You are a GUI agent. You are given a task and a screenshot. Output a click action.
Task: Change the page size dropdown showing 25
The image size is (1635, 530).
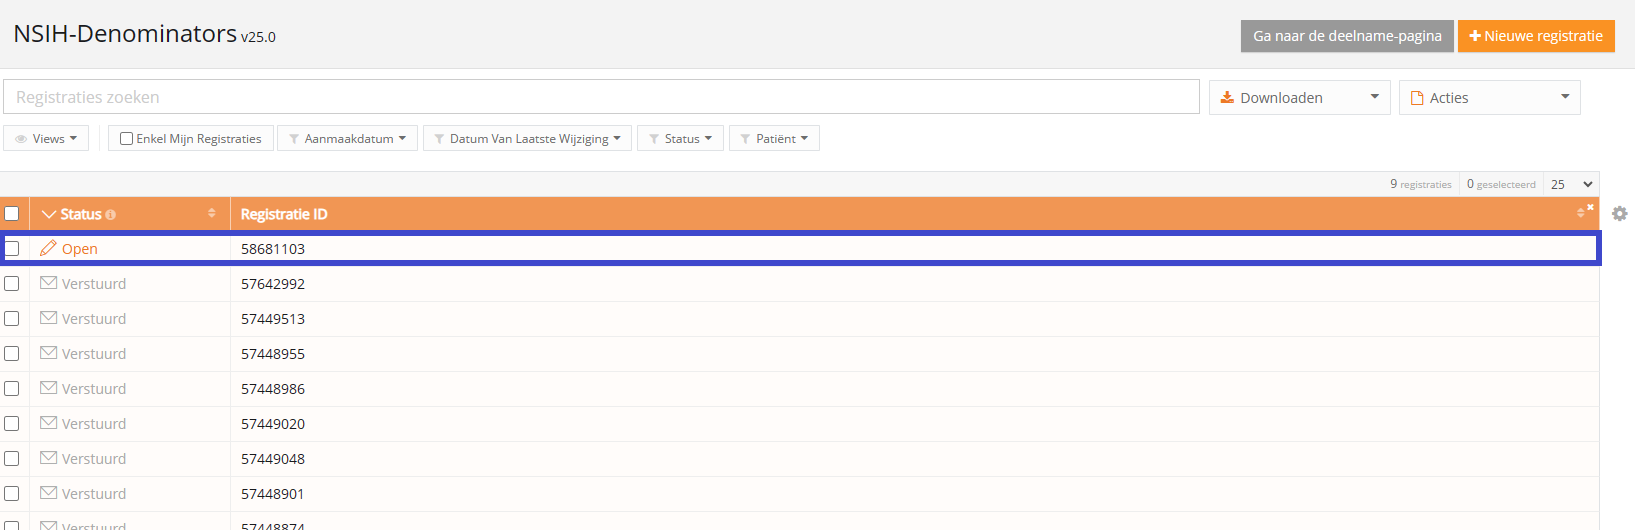(x=1571, y=184)
